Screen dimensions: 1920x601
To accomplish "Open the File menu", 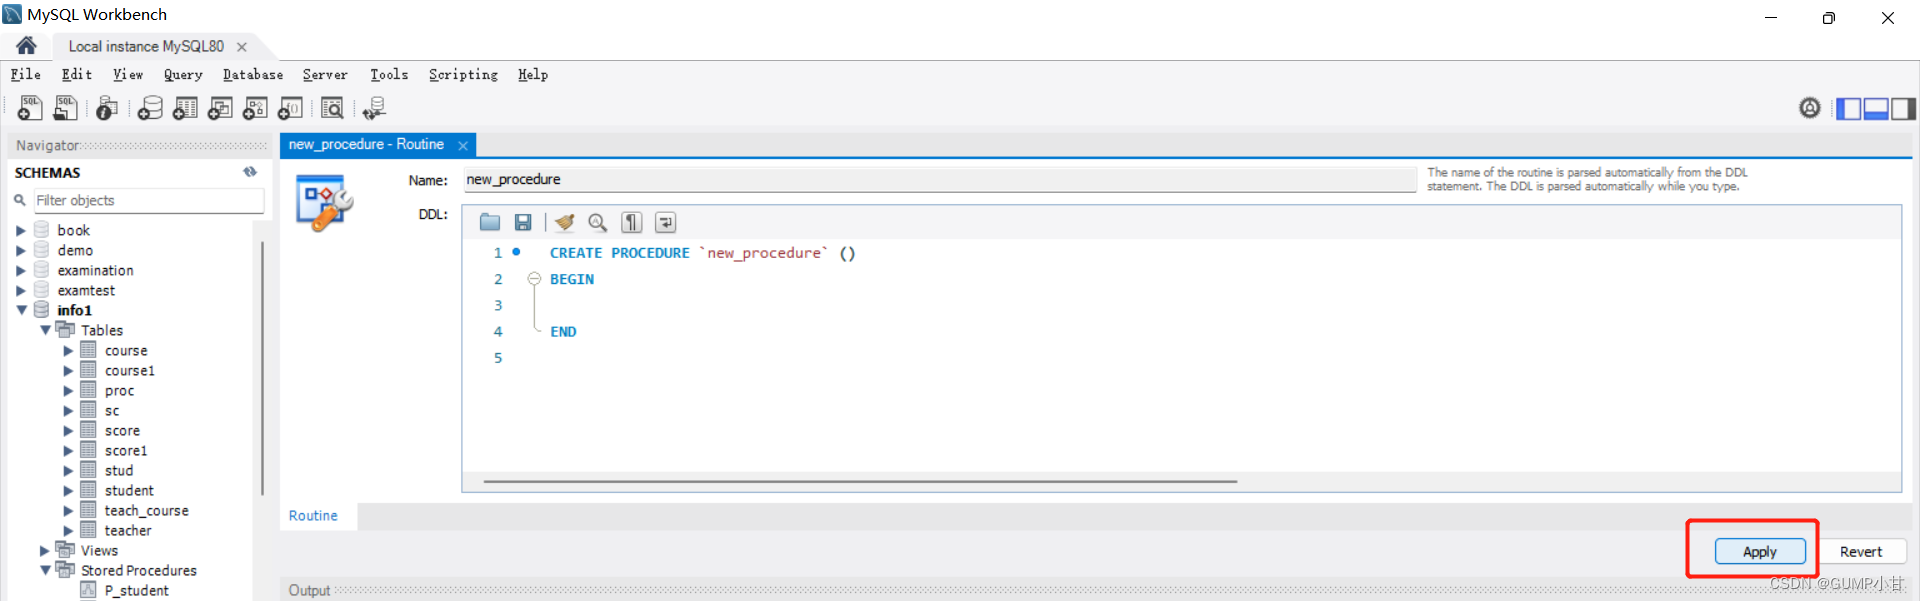I will point(26,74).
